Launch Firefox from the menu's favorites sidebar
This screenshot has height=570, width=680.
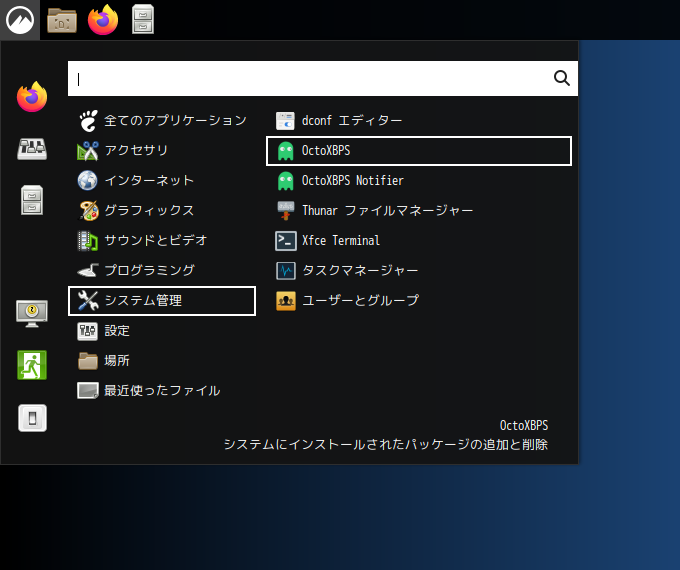(x=32, y=97)
